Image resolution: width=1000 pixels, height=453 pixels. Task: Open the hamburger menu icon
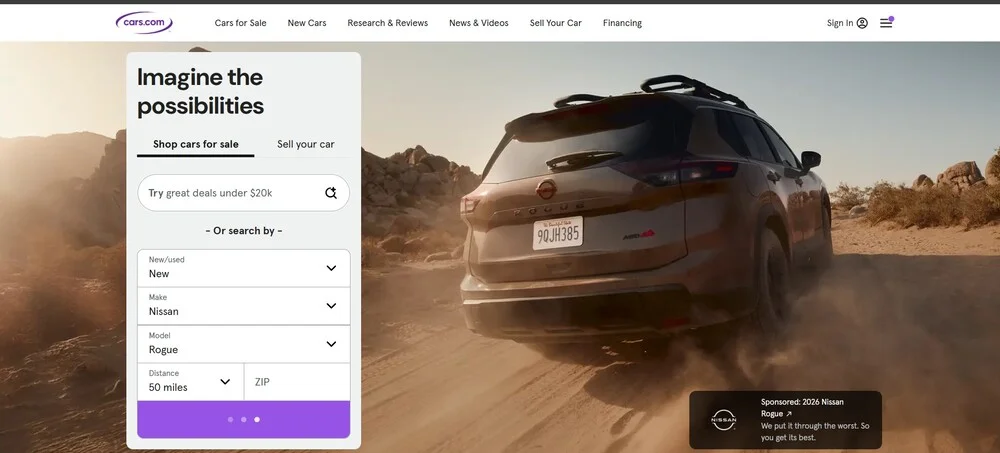click(x=886, y=23)
